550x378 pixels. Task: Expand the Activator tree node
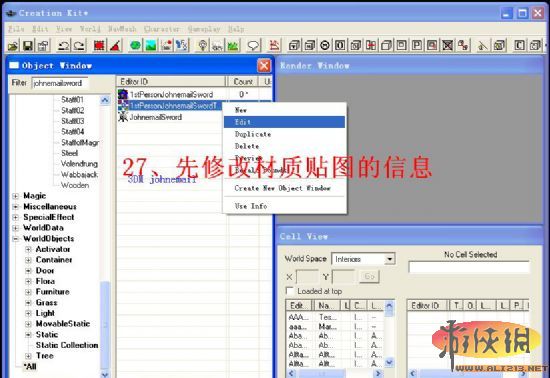(x=28, y=249)
